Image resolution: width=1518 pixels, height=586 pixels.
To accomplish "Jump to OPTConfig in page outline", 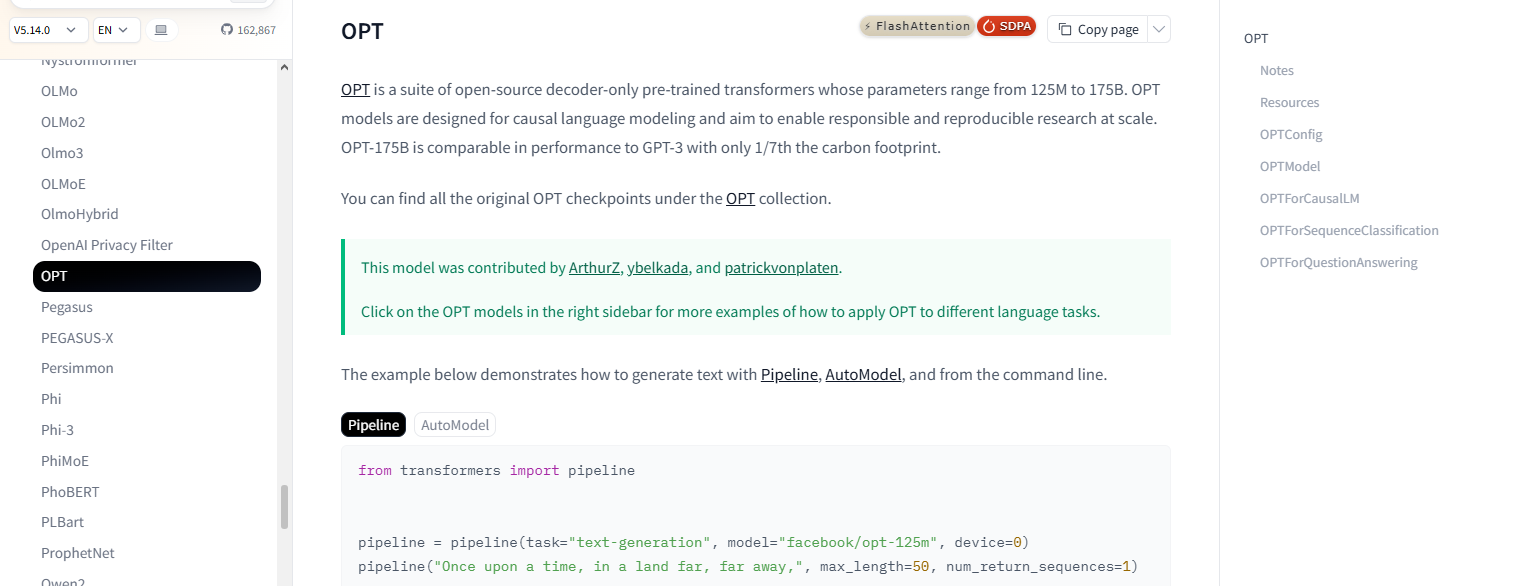I will [1291, 134].
